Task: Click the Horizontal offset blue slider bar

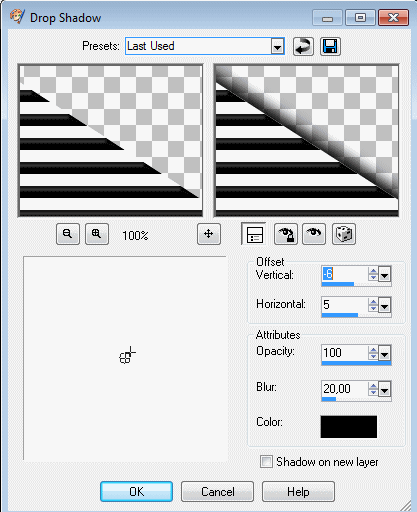Action: click(340, 315)
